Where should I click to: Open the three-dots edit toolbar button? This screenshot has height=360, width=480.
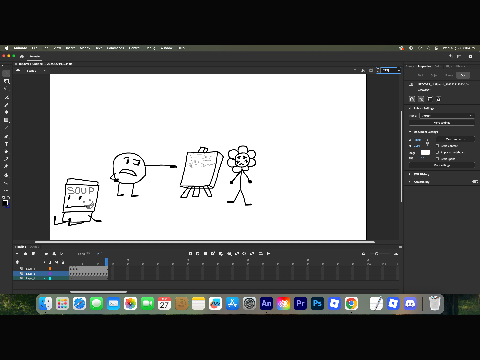coord(6,190)
